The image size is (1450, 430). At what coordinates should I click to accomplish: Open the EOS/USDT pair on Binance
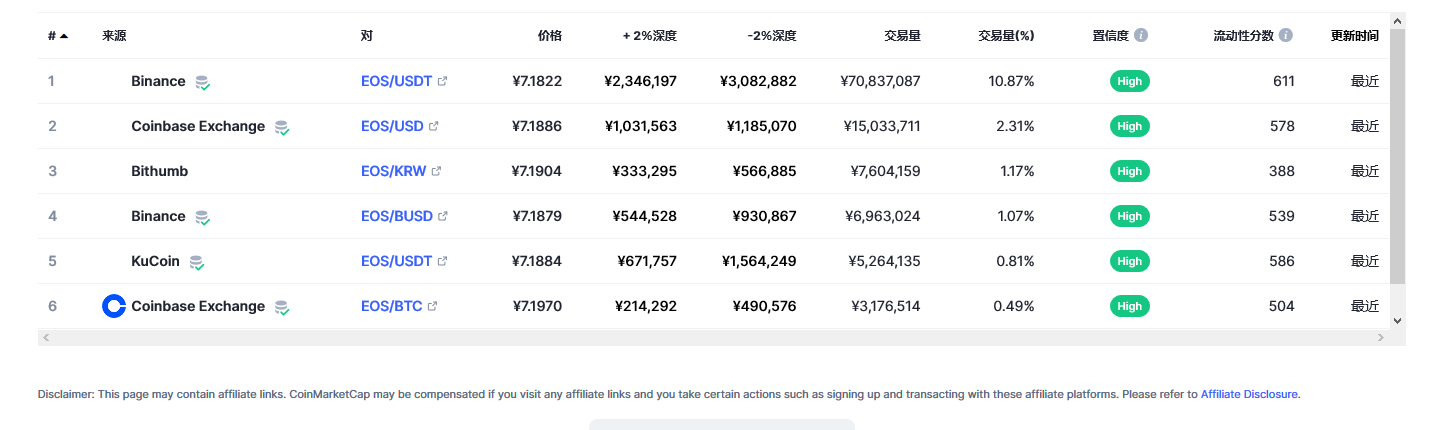pos(396,81)
